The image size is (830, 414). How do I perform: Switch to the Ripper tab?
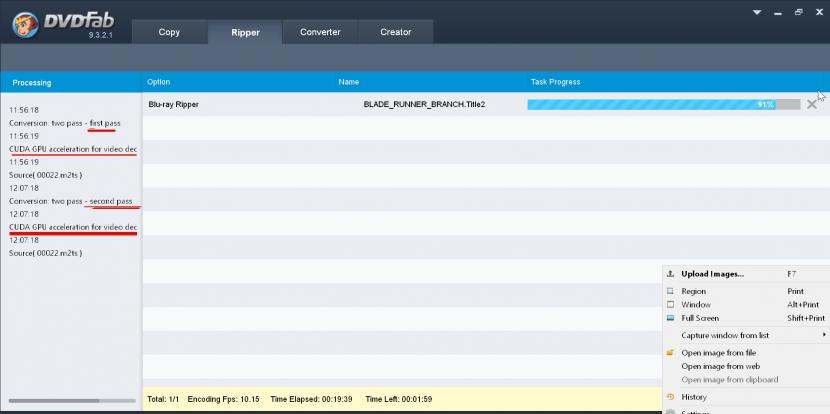point(245,32)
